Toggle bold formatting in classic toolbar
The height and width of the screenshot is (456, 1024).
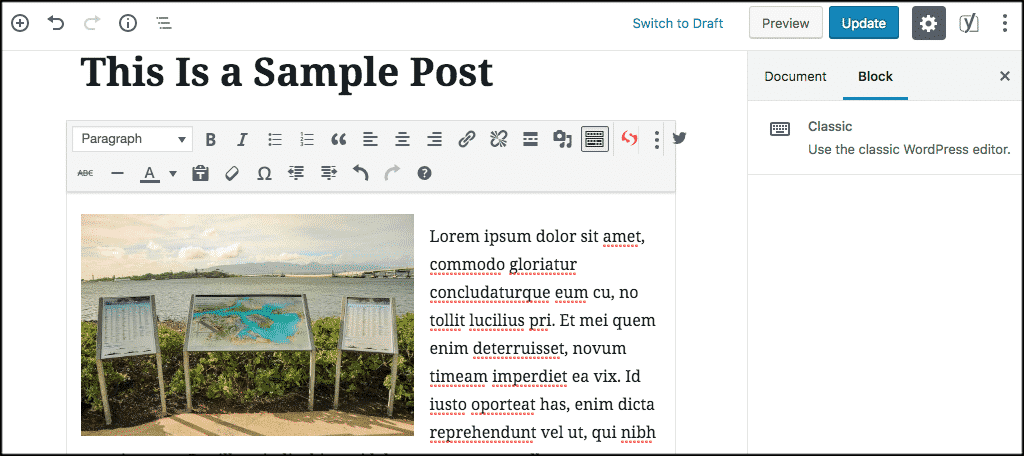click(211, 140)
